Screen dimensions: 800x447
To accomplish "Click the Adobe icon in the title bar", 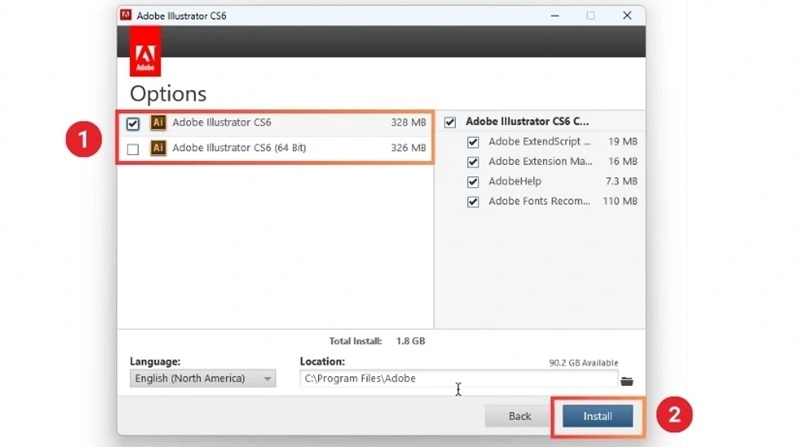I will (x=126, y=15).
